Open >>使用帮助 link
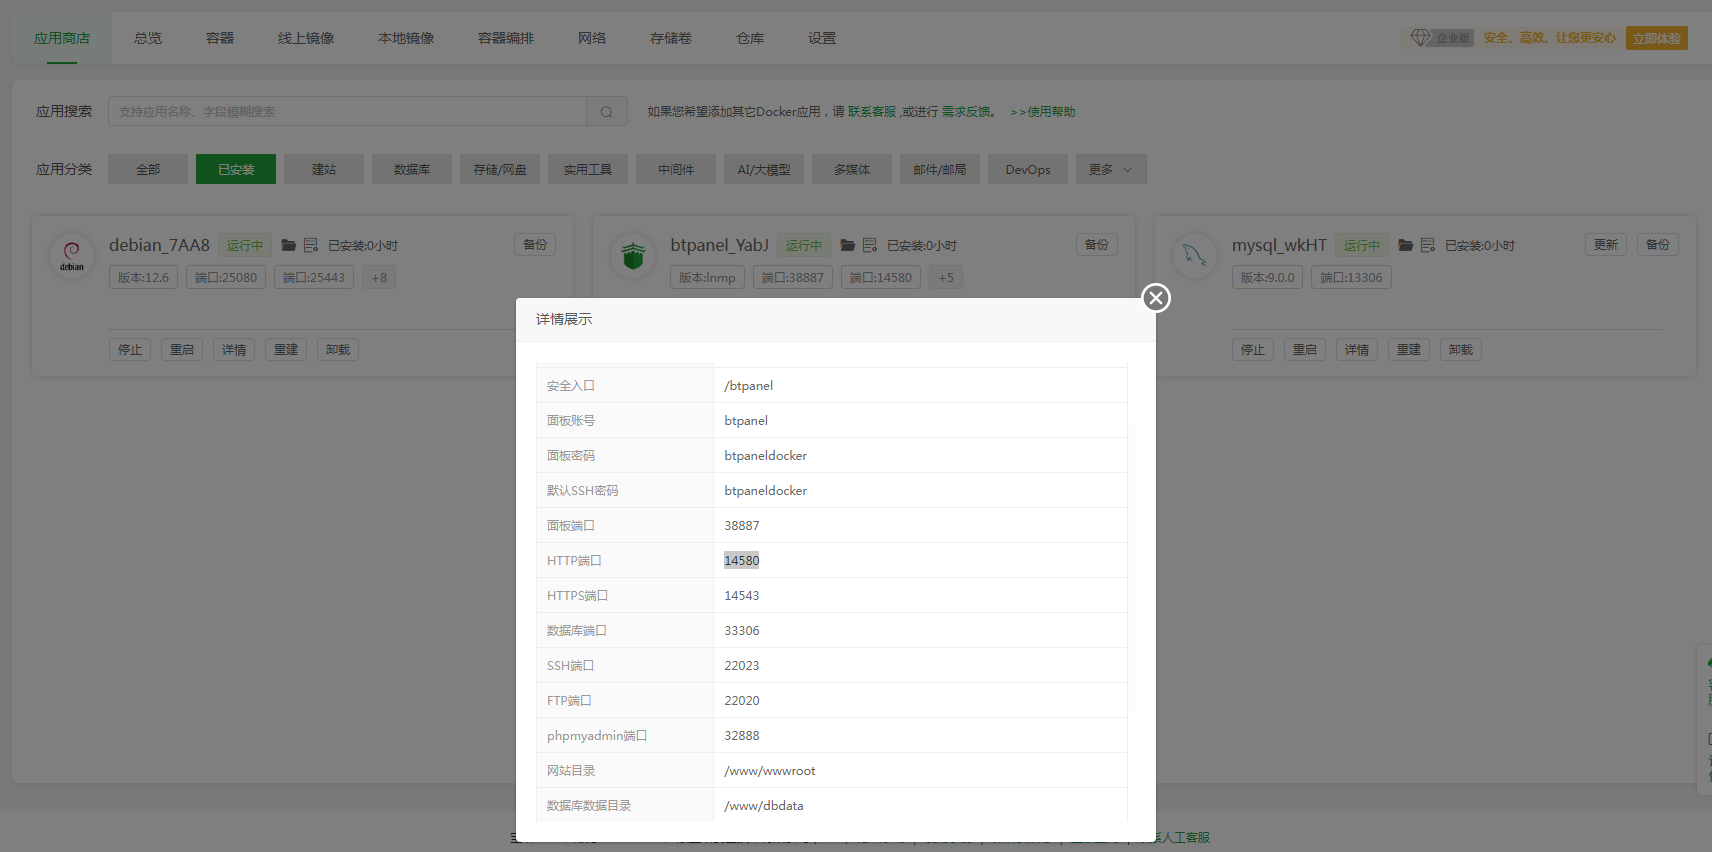 (1043, 112)
